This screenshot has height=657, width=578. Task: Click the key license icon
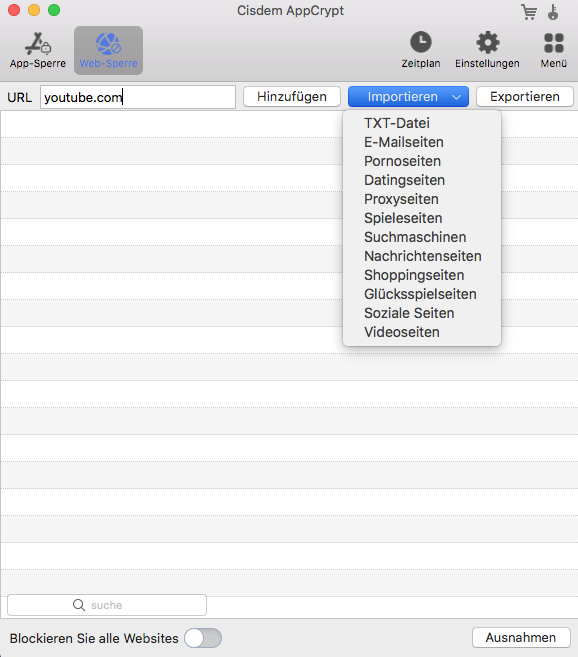click(x=553, y=12)
